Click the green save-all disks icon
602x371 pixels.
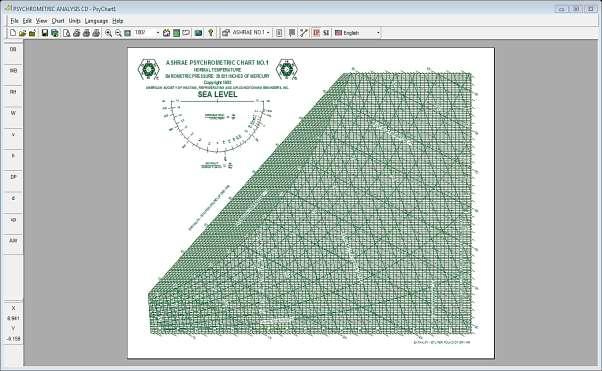[x=55, y=33]
